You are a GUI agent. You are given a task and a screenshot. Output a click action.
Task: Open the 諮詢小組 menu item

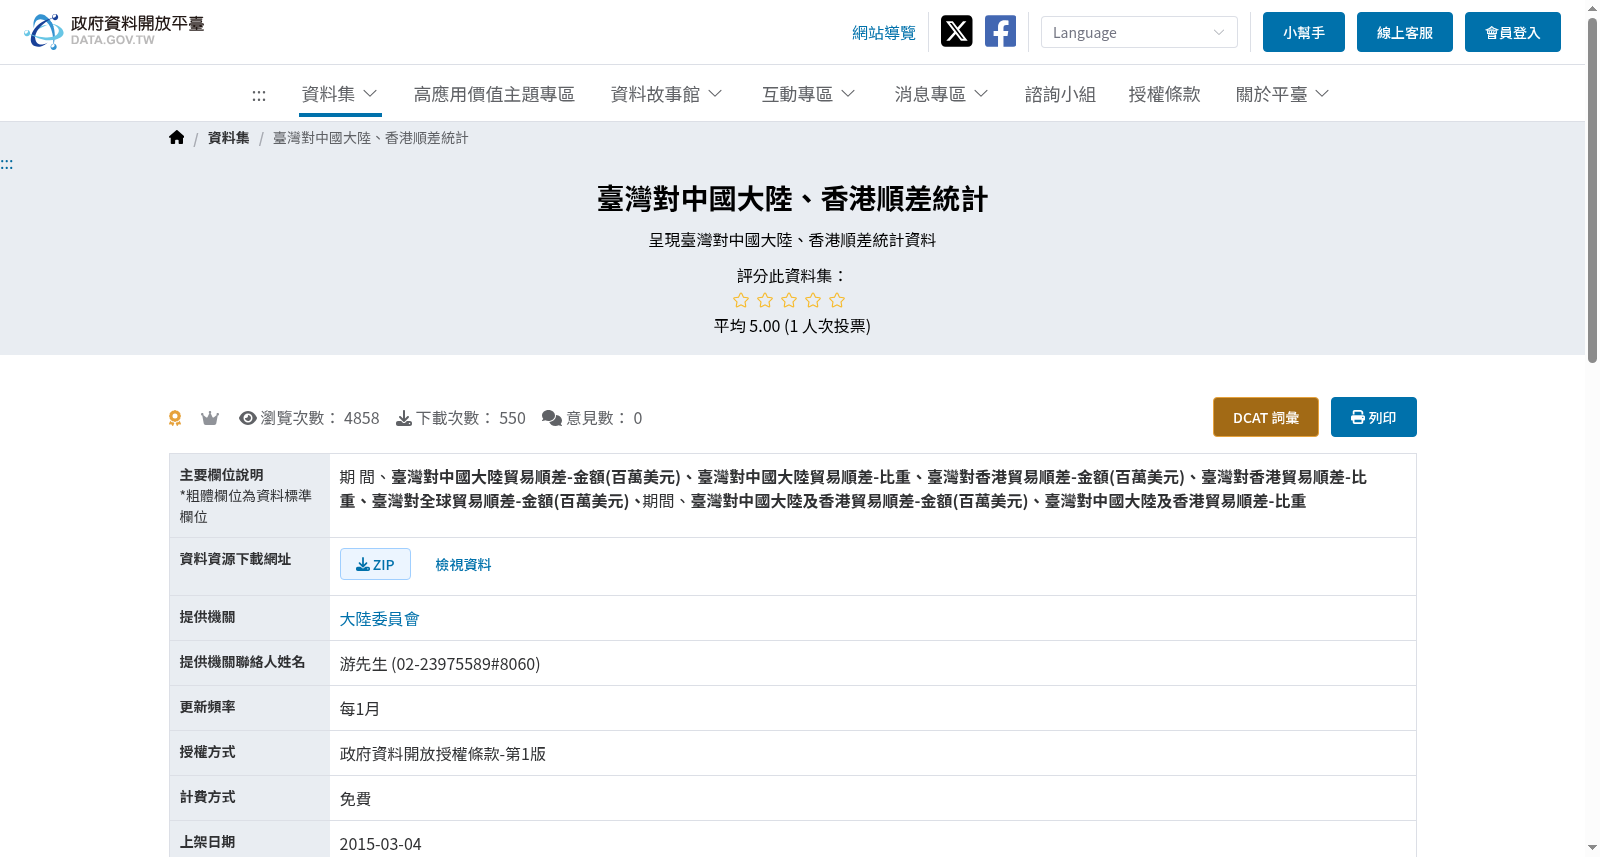[x=1060, y=94]
